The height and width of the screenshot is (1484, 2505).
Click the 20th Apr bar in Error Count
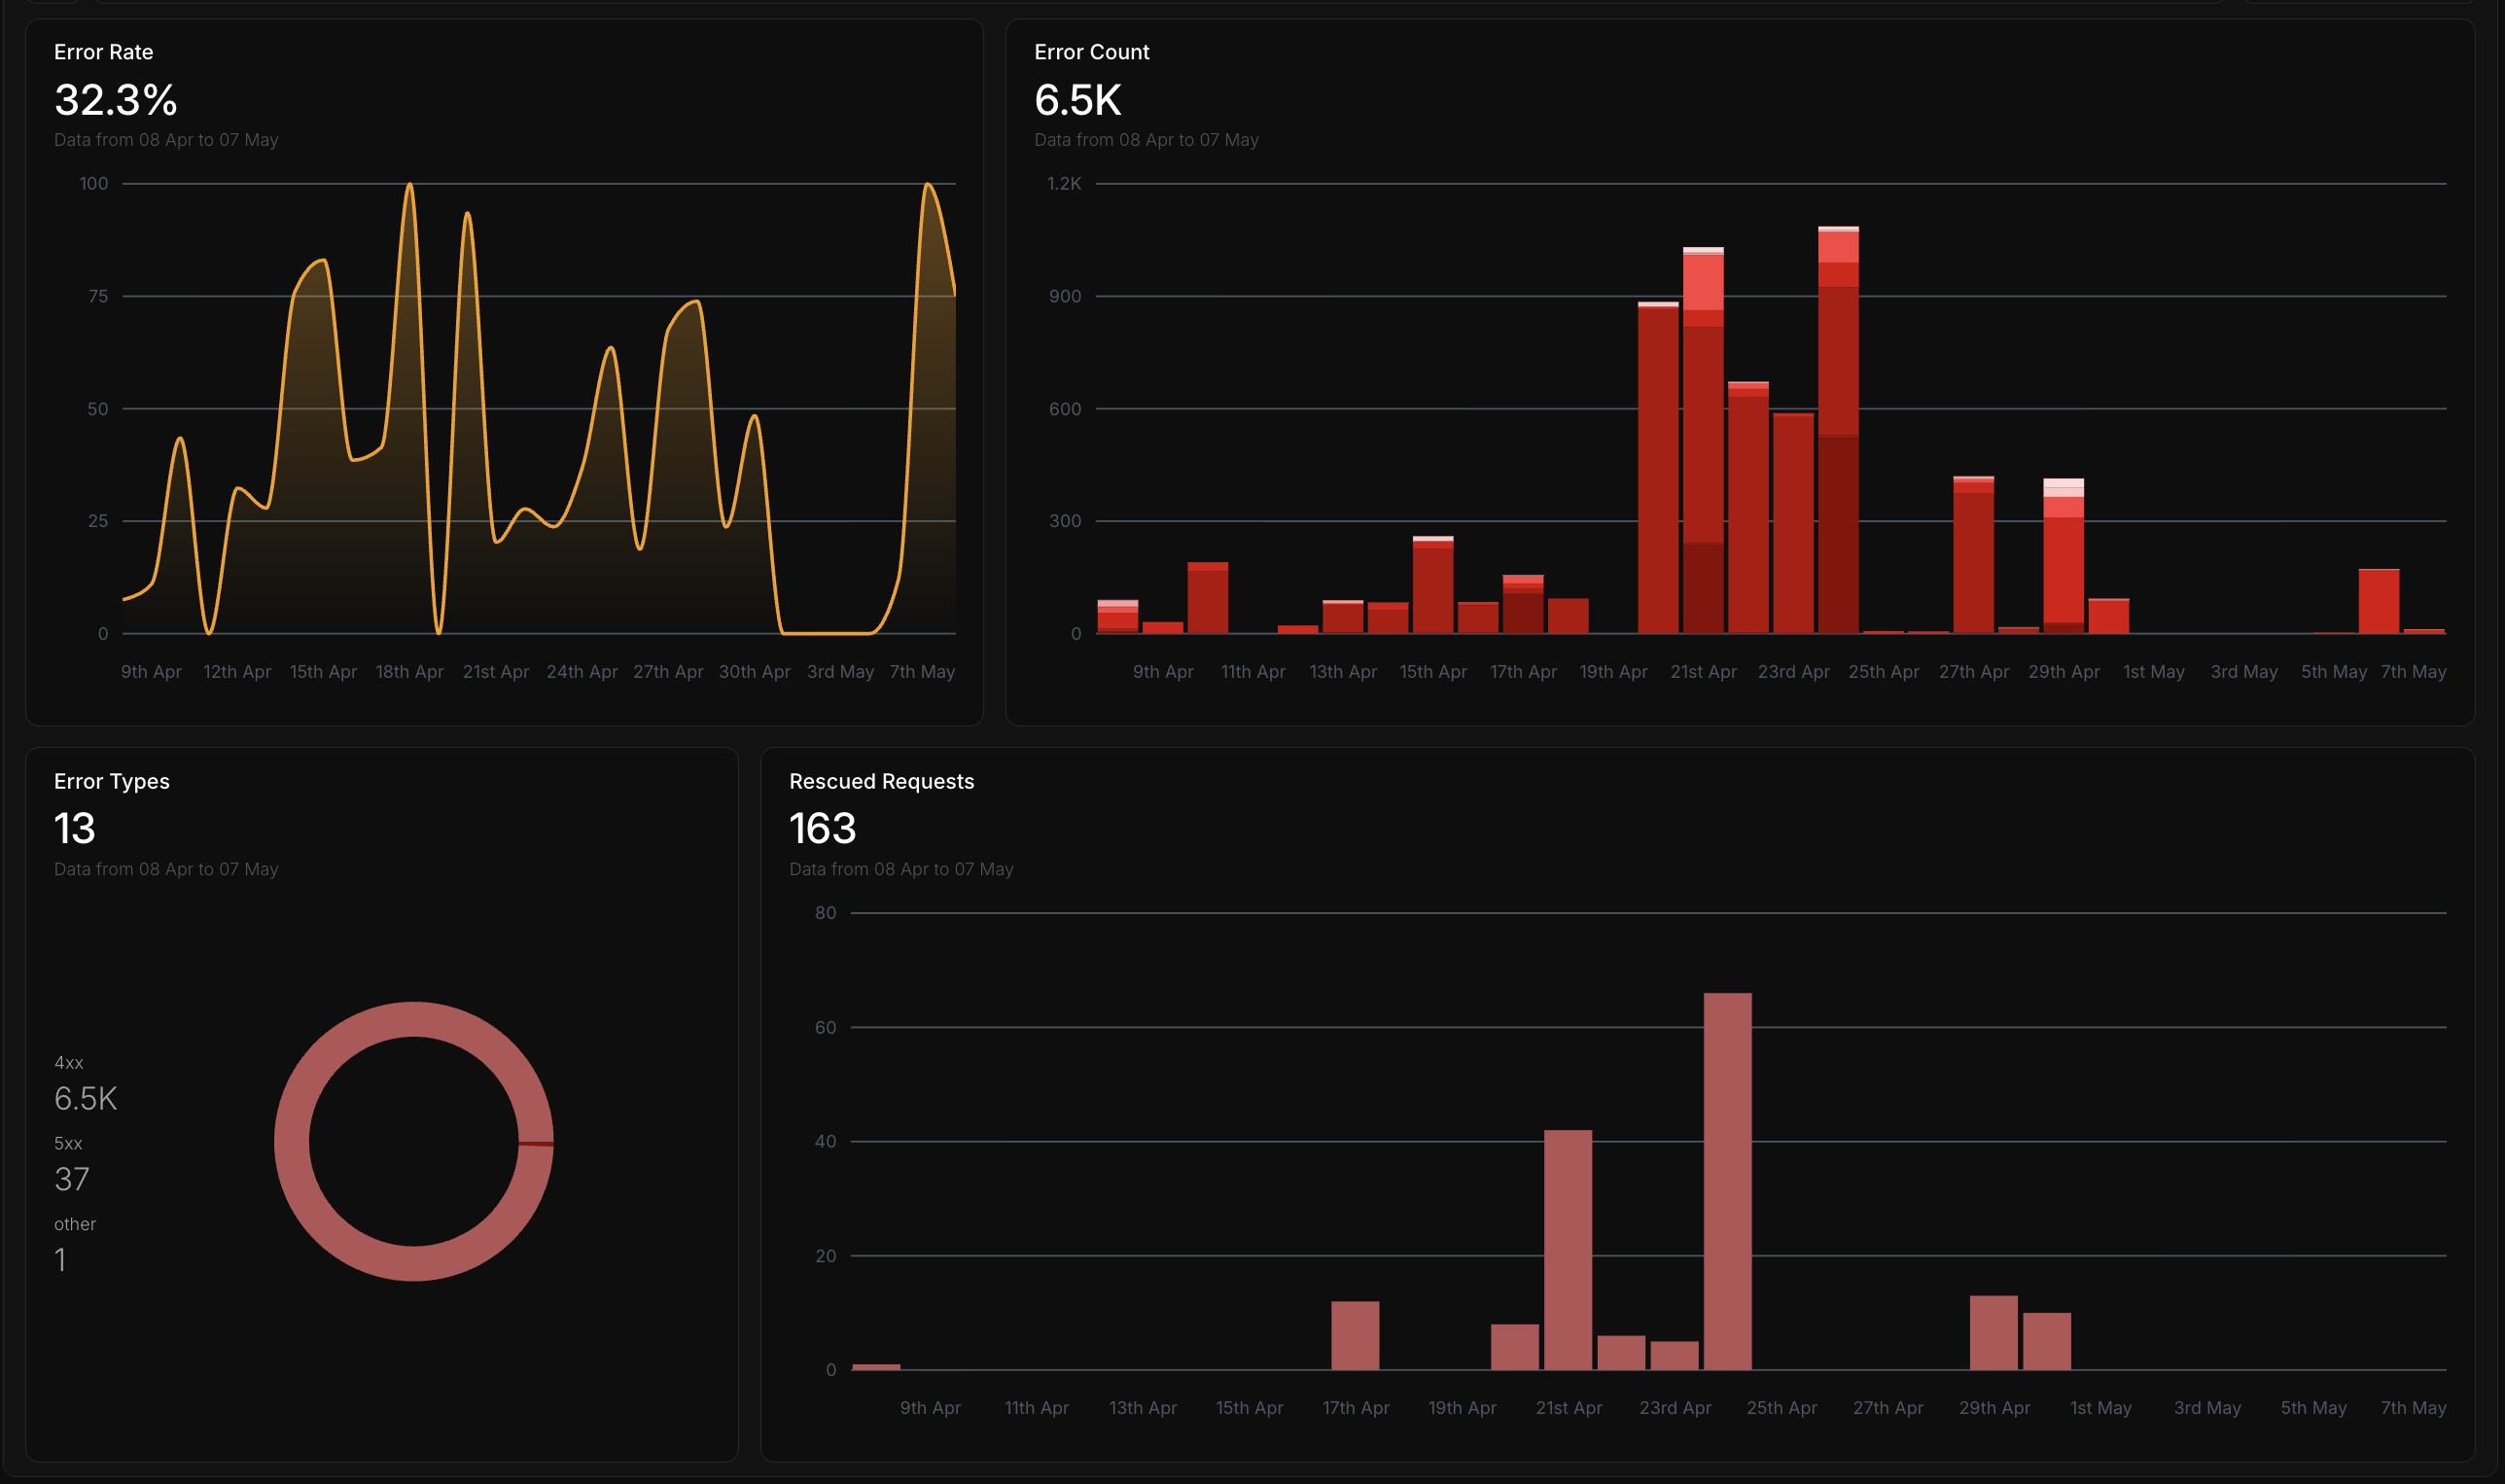point(1658,467)
